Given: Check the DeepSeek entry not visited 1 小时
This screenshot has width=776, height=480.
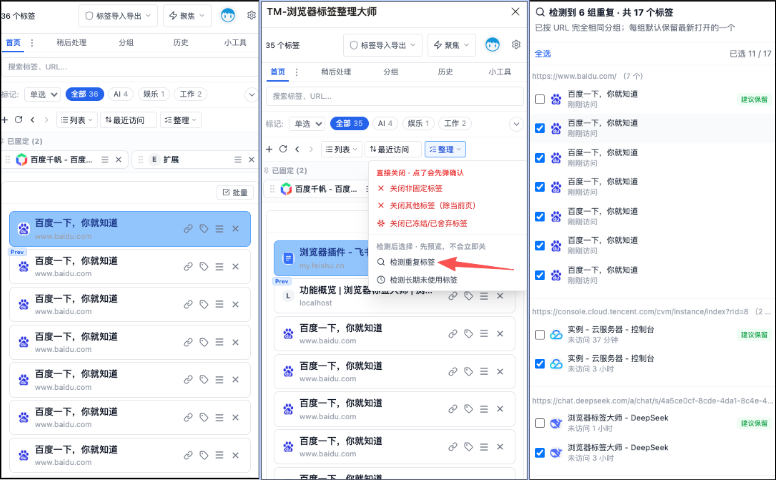Looking at the screenshot, I should coord(540,423).
